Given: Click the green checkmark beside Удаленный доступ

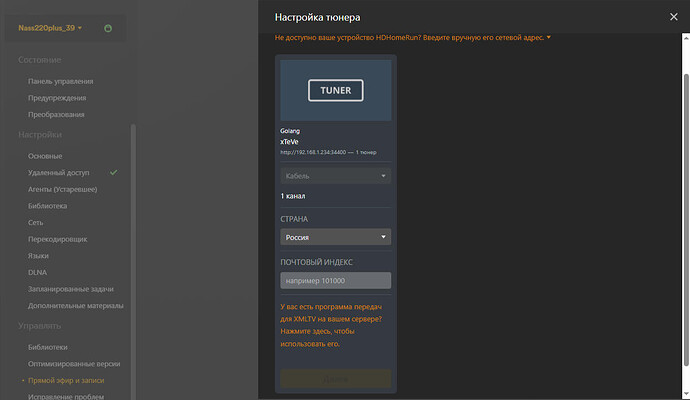Looking at the screenshot, I should click(x=114, y=172).
